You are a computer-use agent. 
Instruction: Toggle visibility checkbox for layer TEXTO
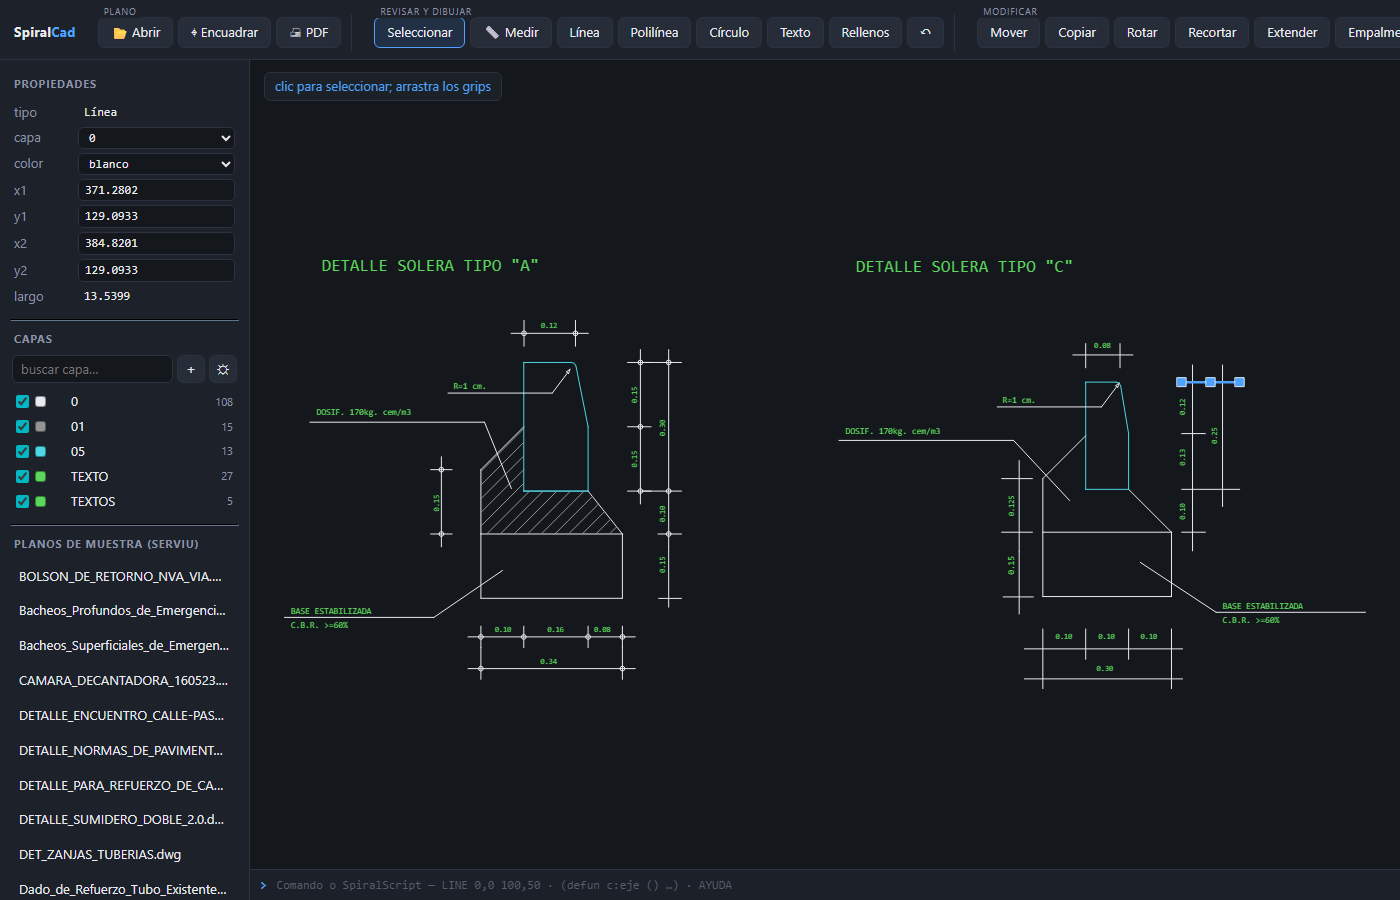22,477
